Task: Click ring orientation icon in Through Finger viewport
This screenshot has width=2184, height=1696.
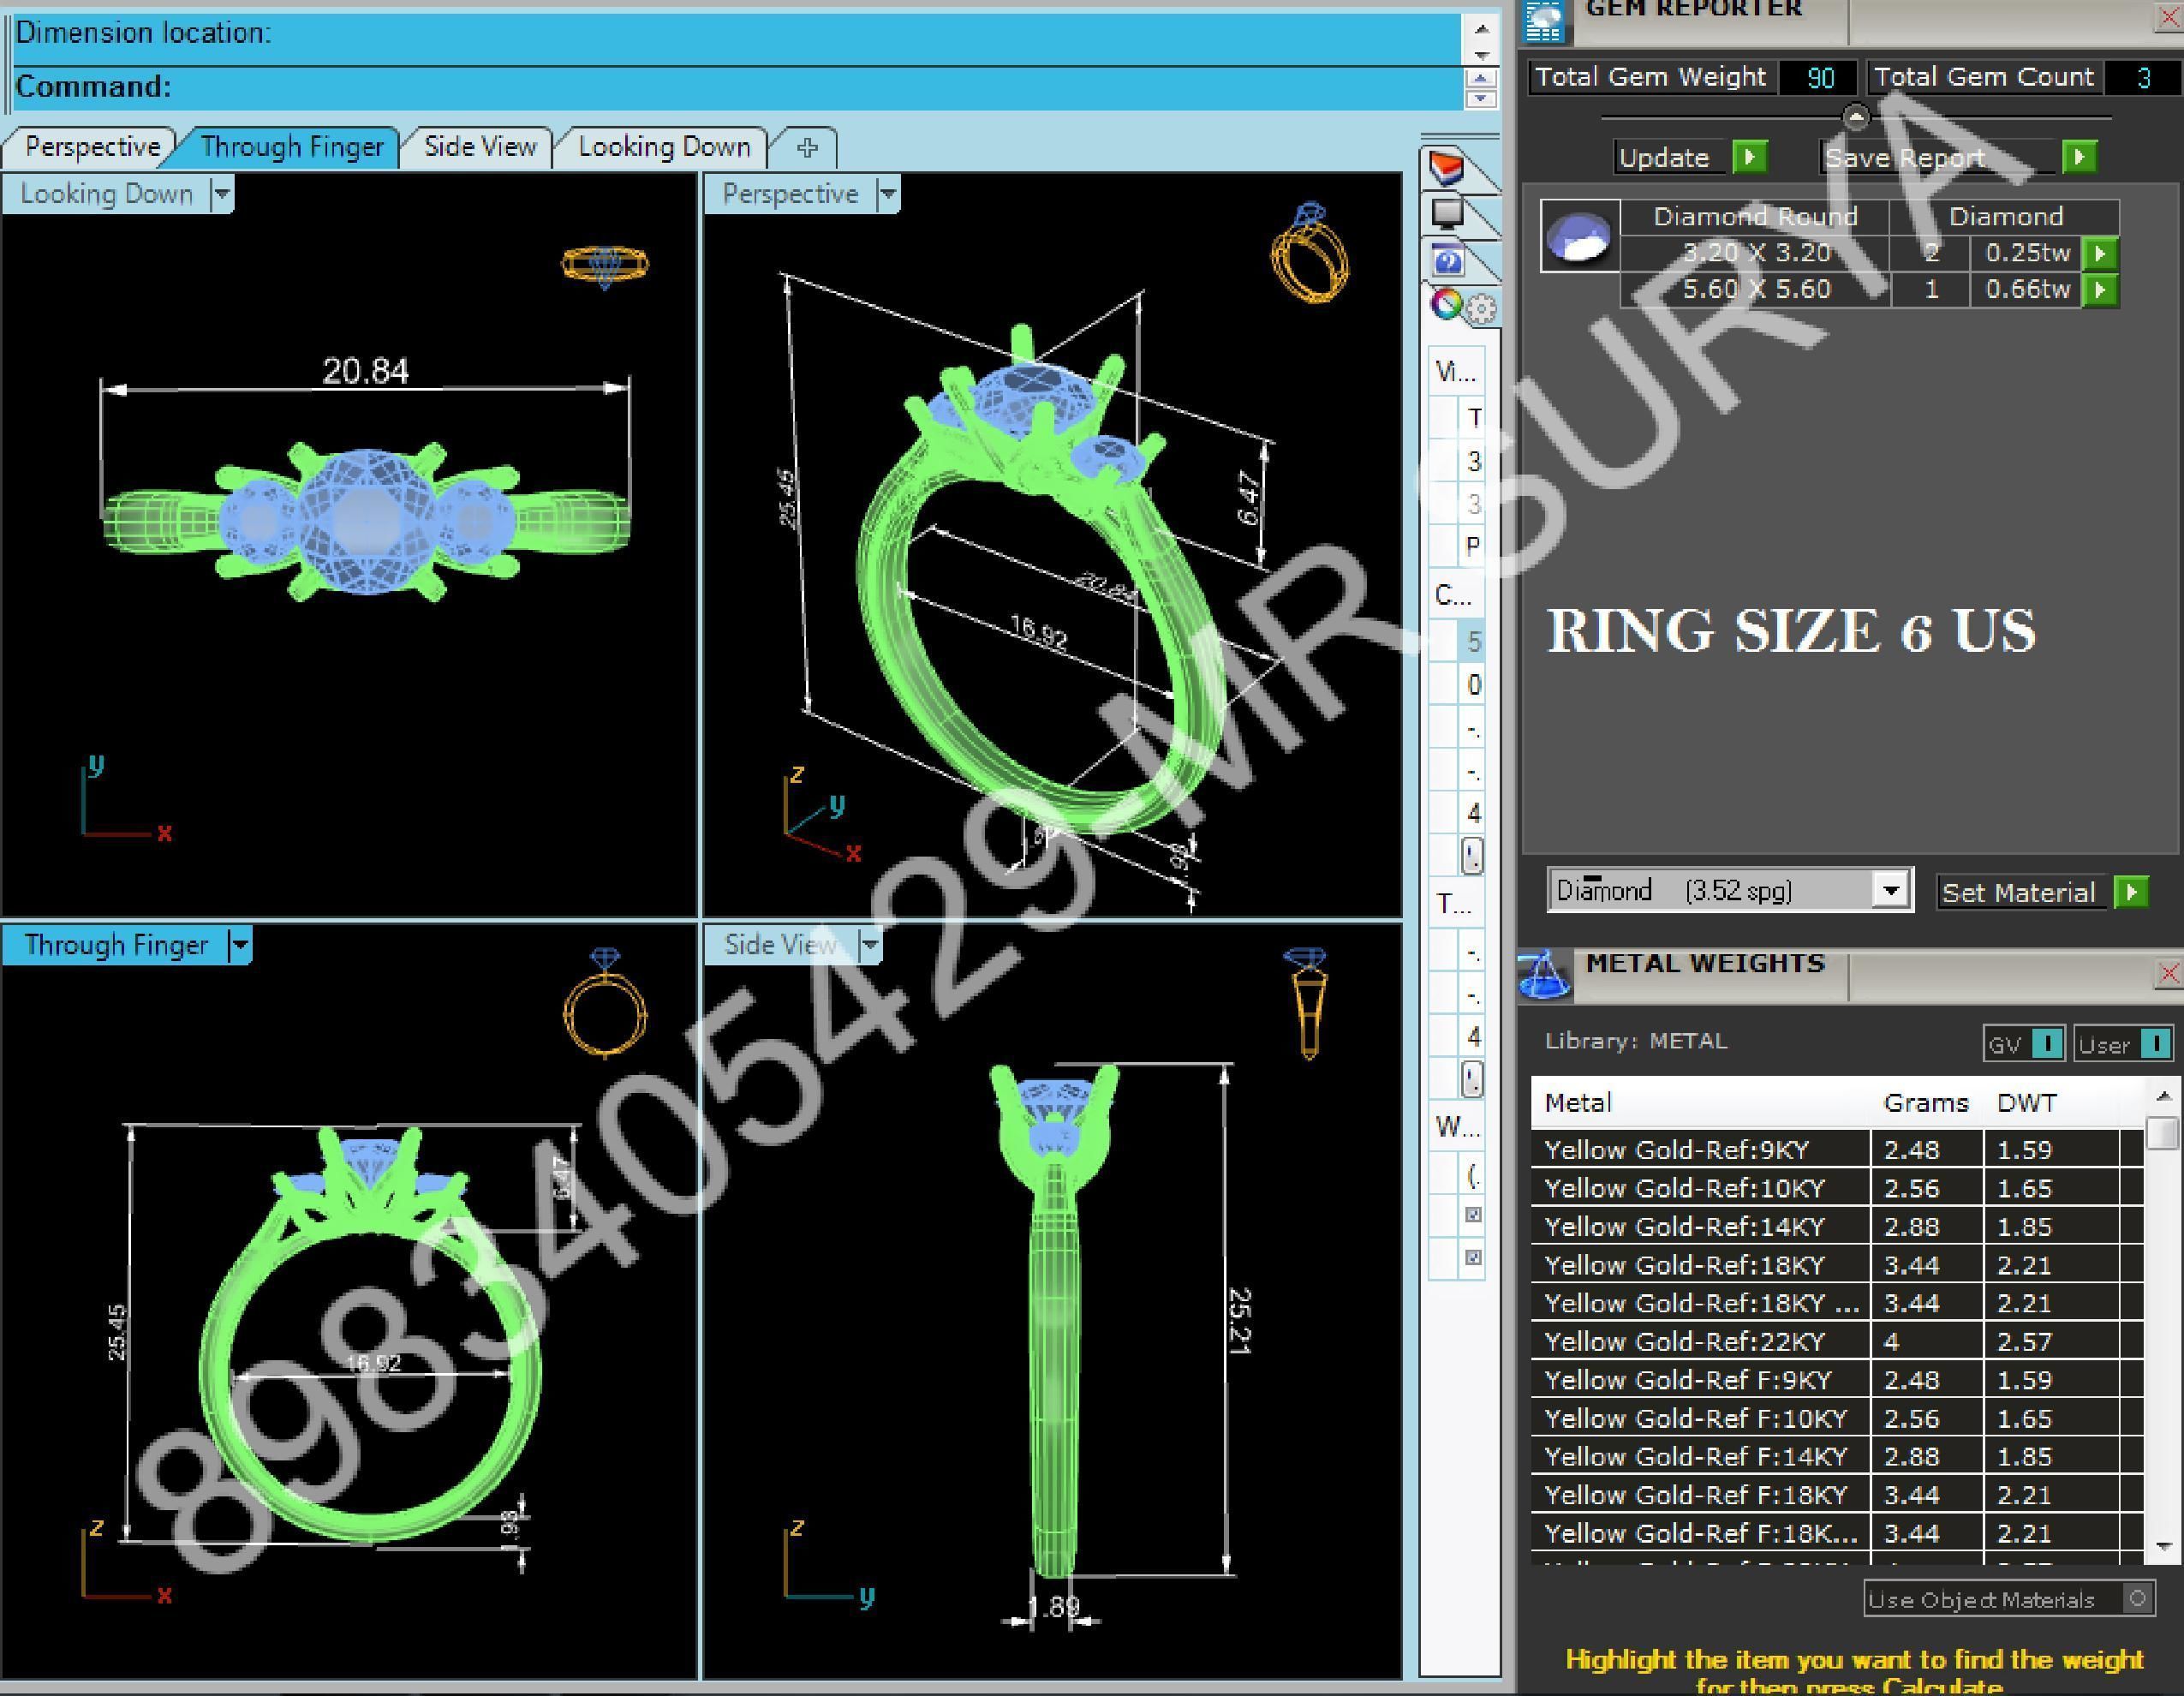Action: pyautogui.click(x=605, y=1003)
